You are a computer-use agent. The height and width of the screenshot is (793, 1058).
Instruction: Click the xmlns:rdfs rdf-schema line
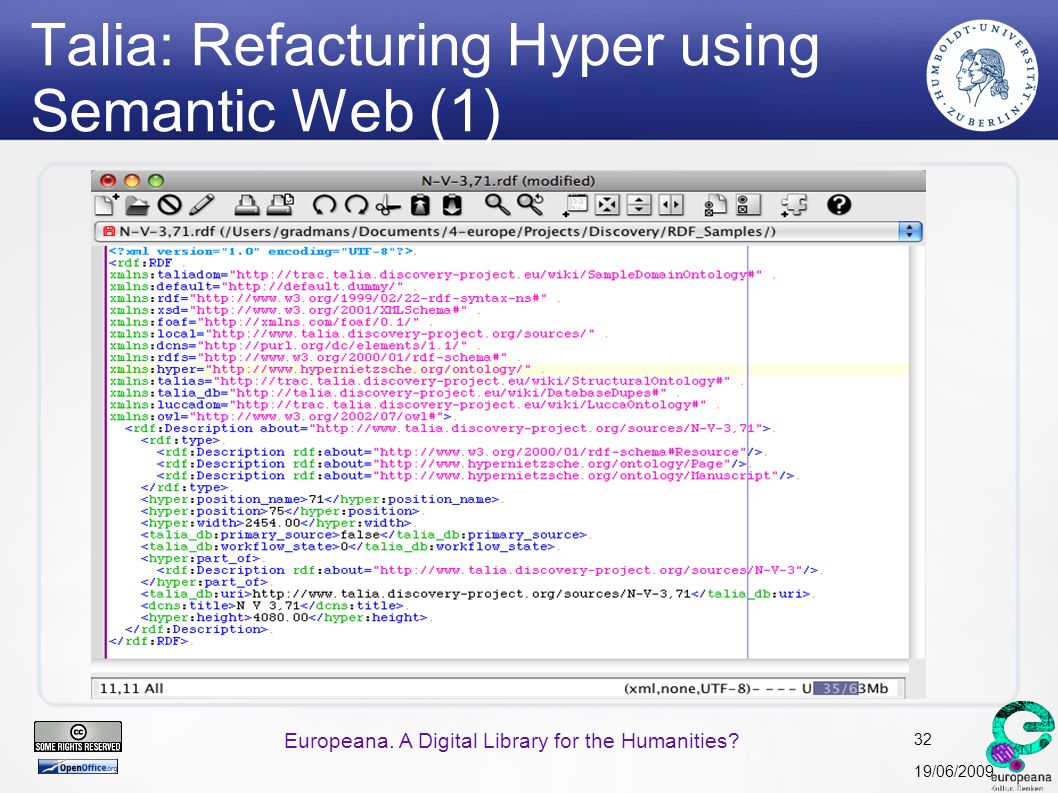pyautogui.click(x=308, y=357)
